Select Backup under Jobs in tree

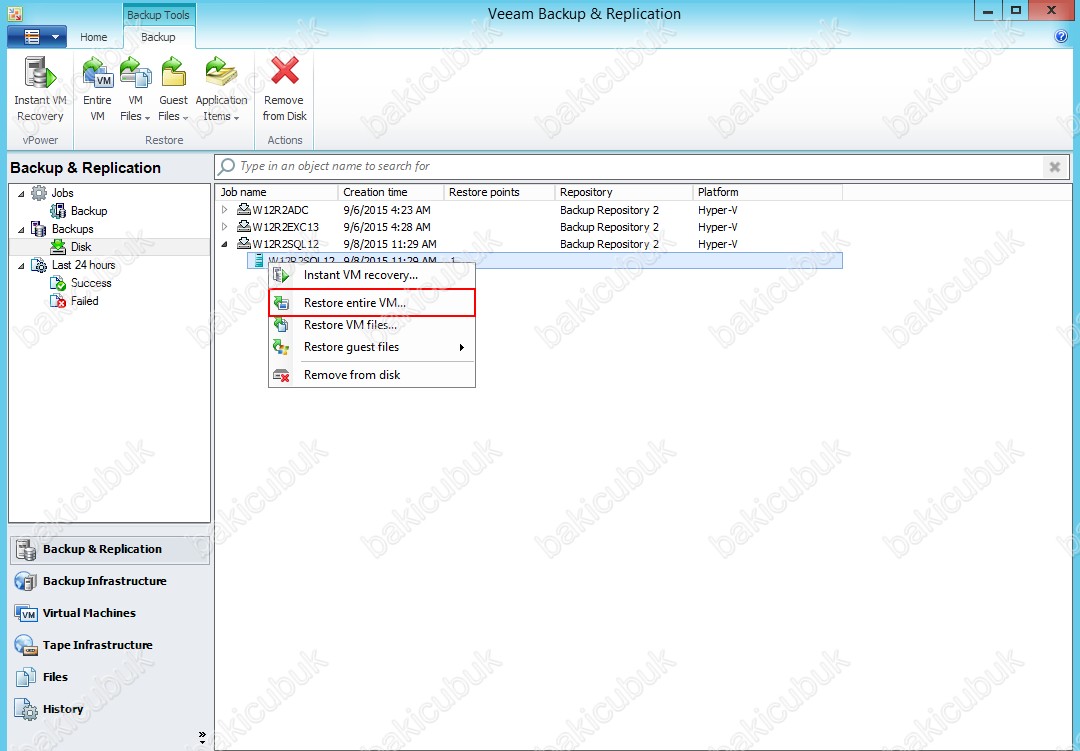[89, 211]
